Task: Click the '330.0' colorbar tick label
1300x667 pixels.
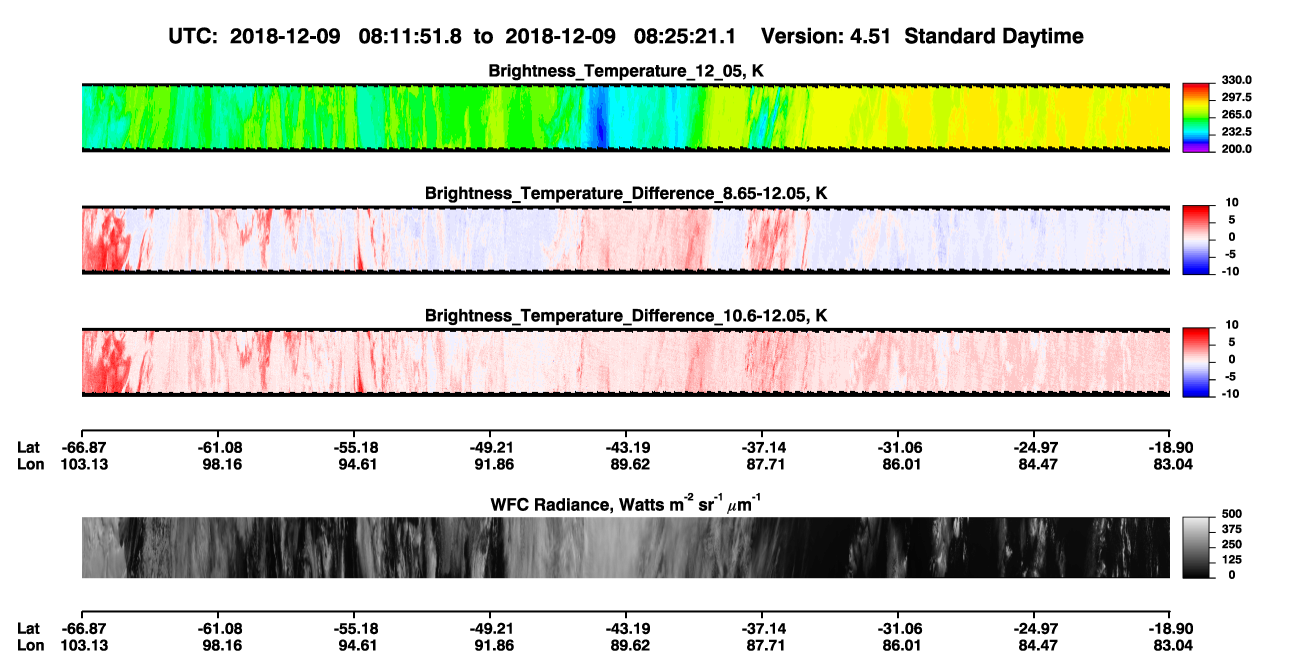Action: click(1235, 81)
